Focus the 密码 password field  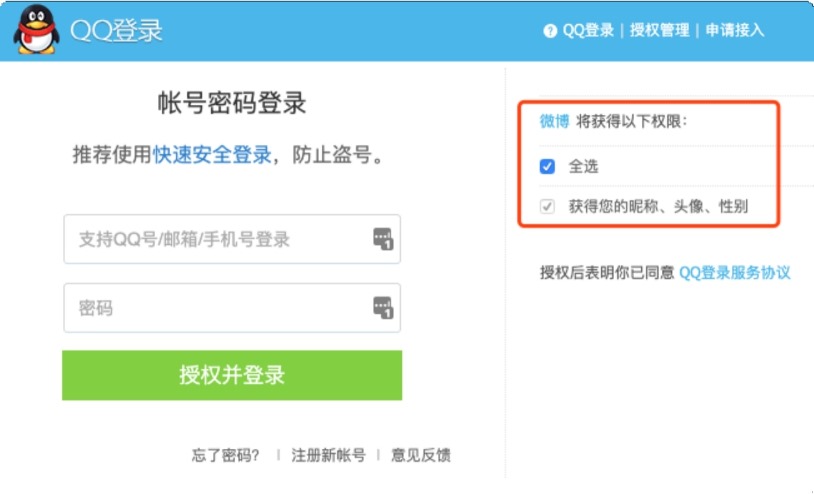click(215, 308)
